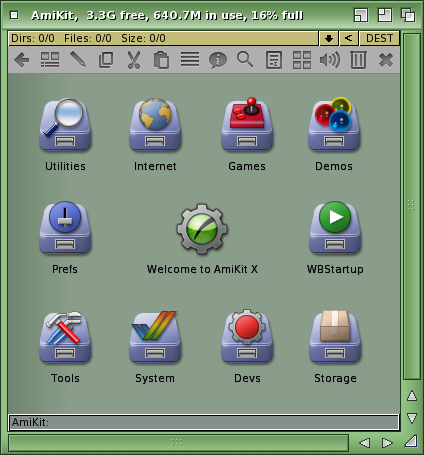
Task: Click the horizontal scrollbar's thumb
Action: tap(178, 442)
